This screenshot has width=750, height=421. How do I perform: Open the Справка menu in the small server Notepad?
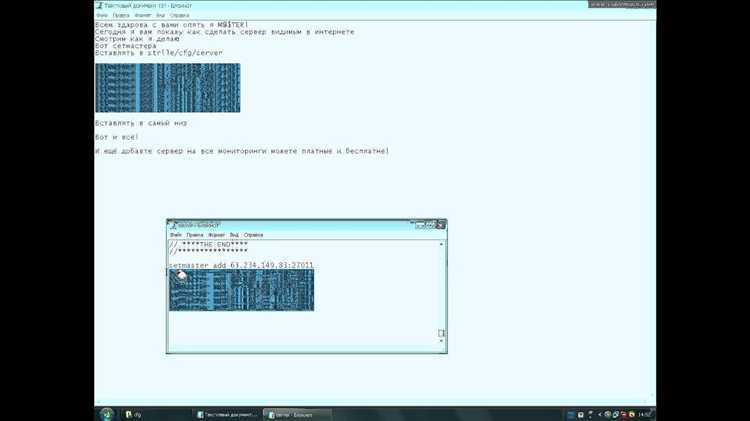(253, 235)
